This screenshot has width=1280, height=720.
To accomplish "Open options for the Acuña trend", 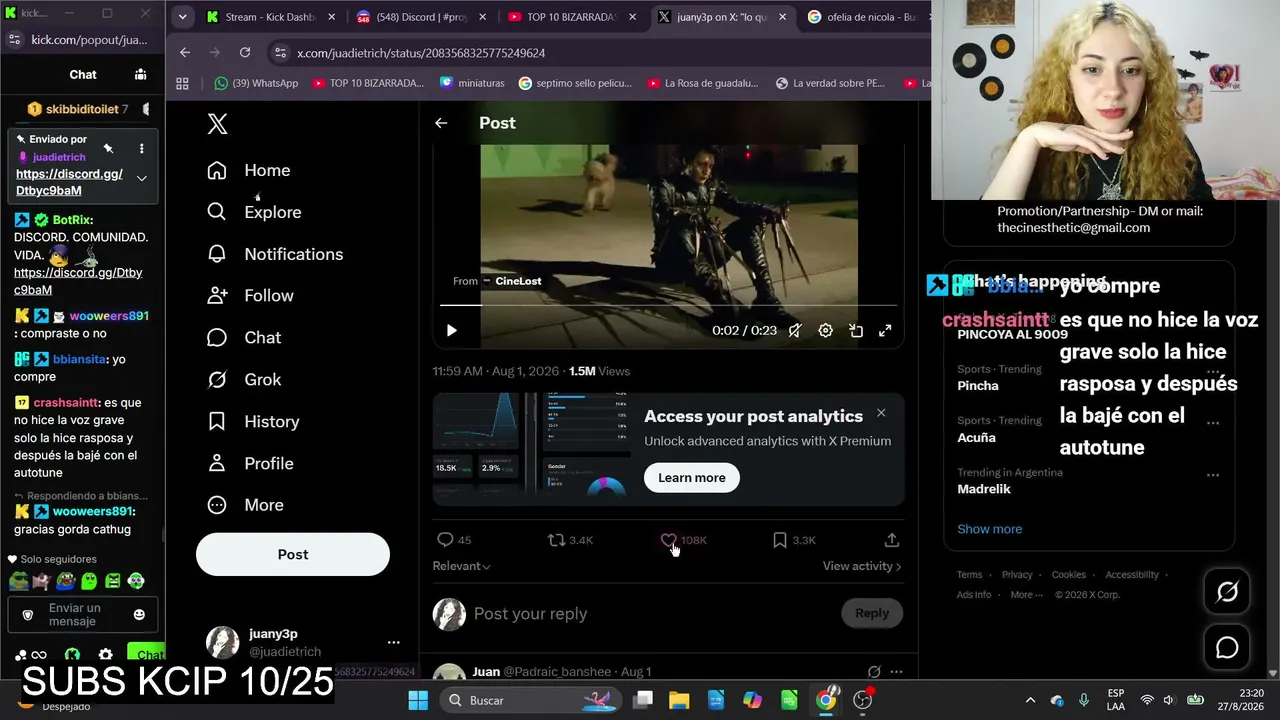I will click(x=1213, y=423).
